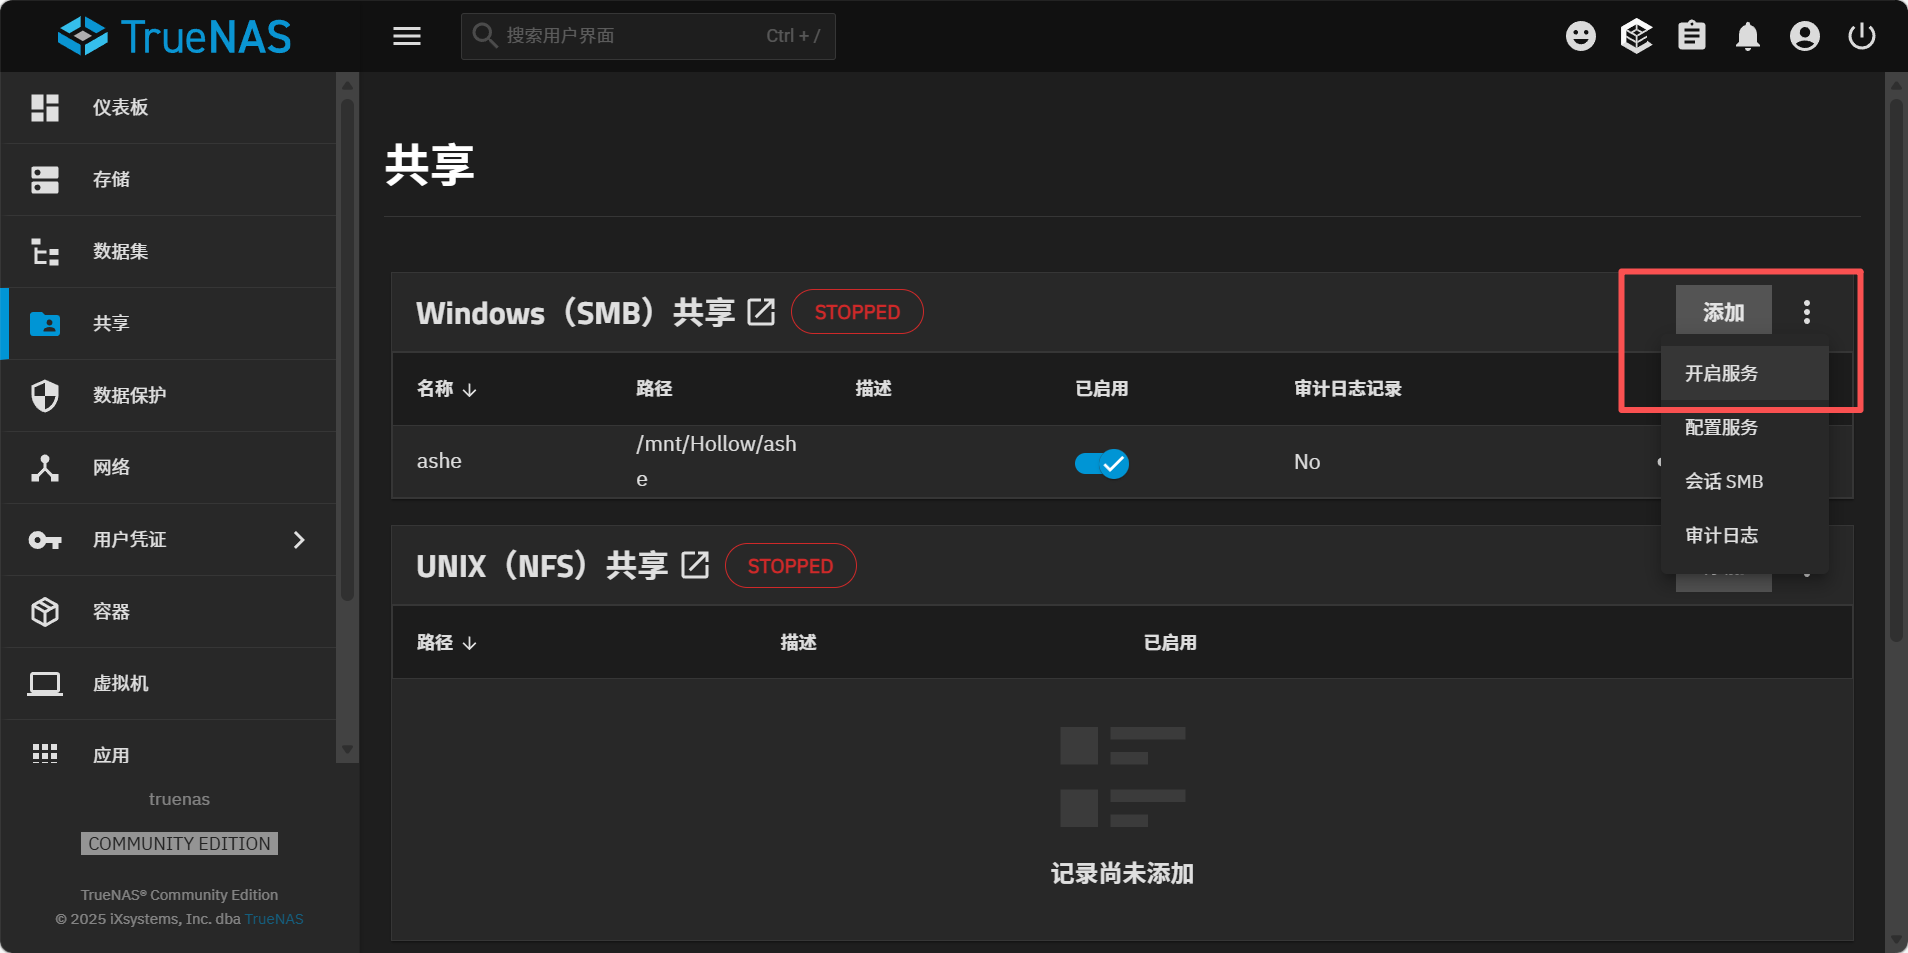The image size is (1908, 953).
Task: Open NFS shares external link icon
Action: (x=695, y=565)
